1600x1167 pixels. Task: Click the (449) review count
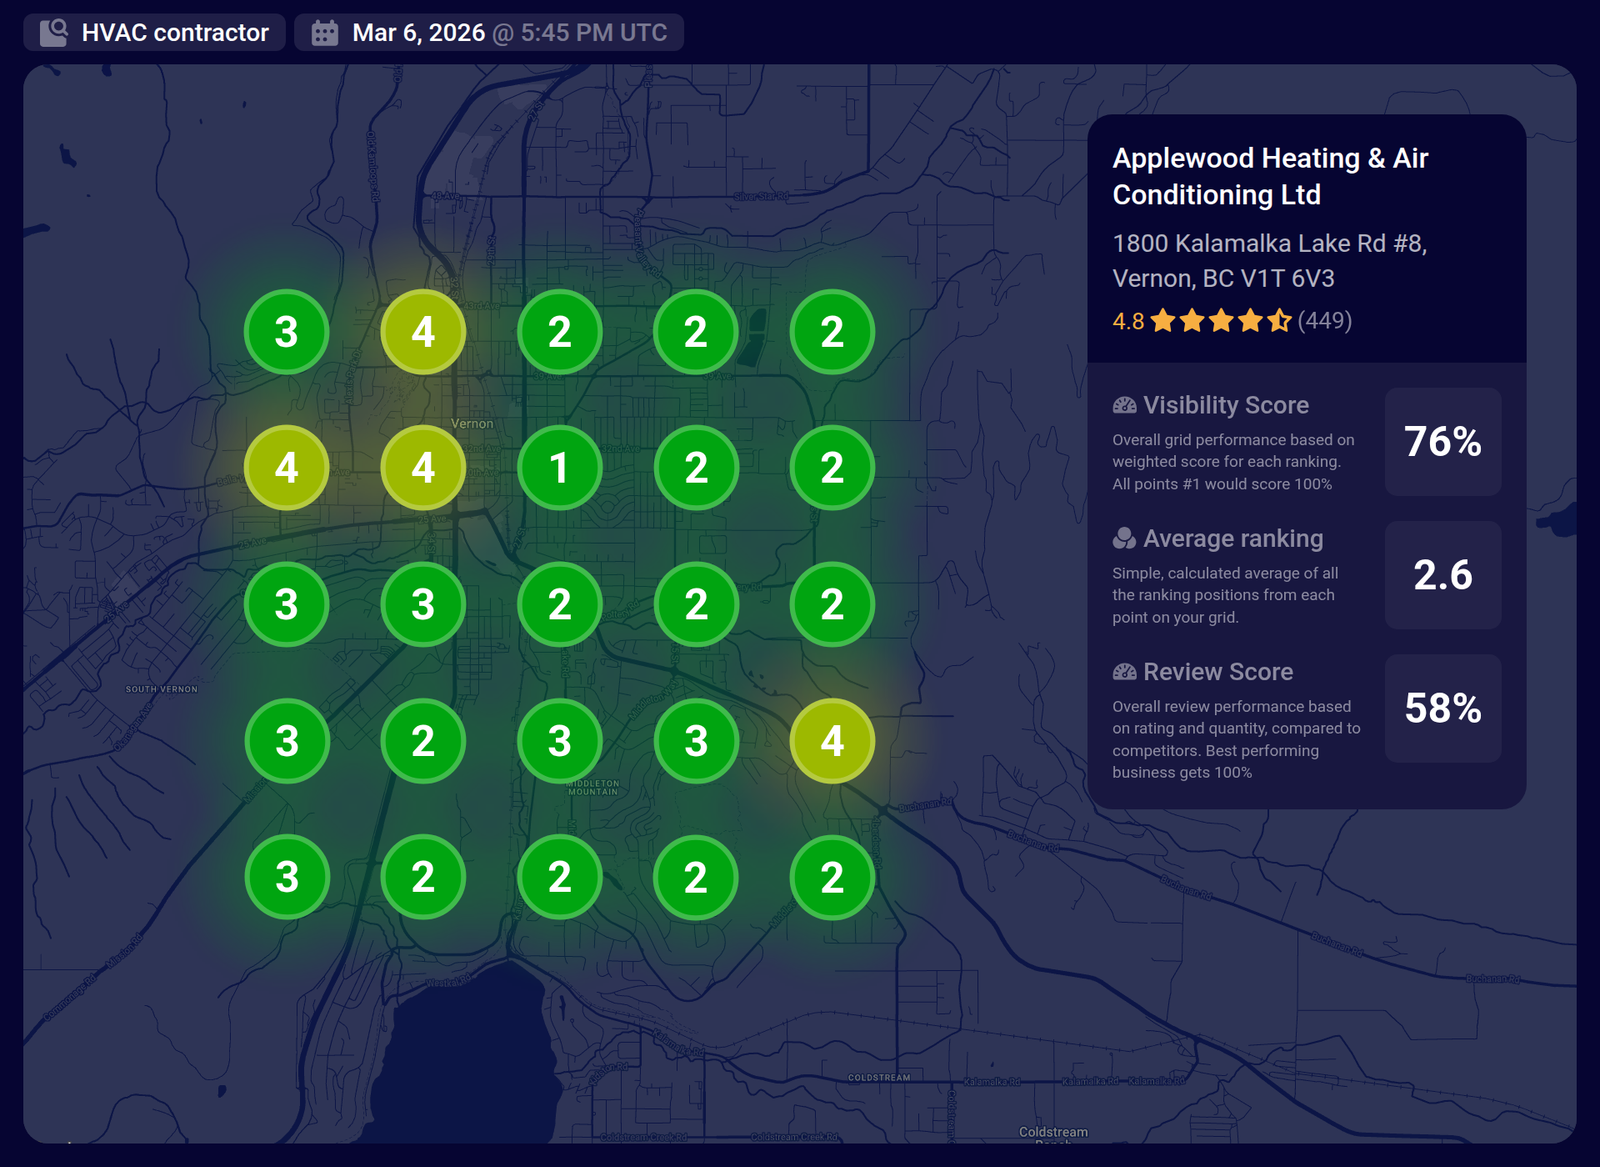1324,321
